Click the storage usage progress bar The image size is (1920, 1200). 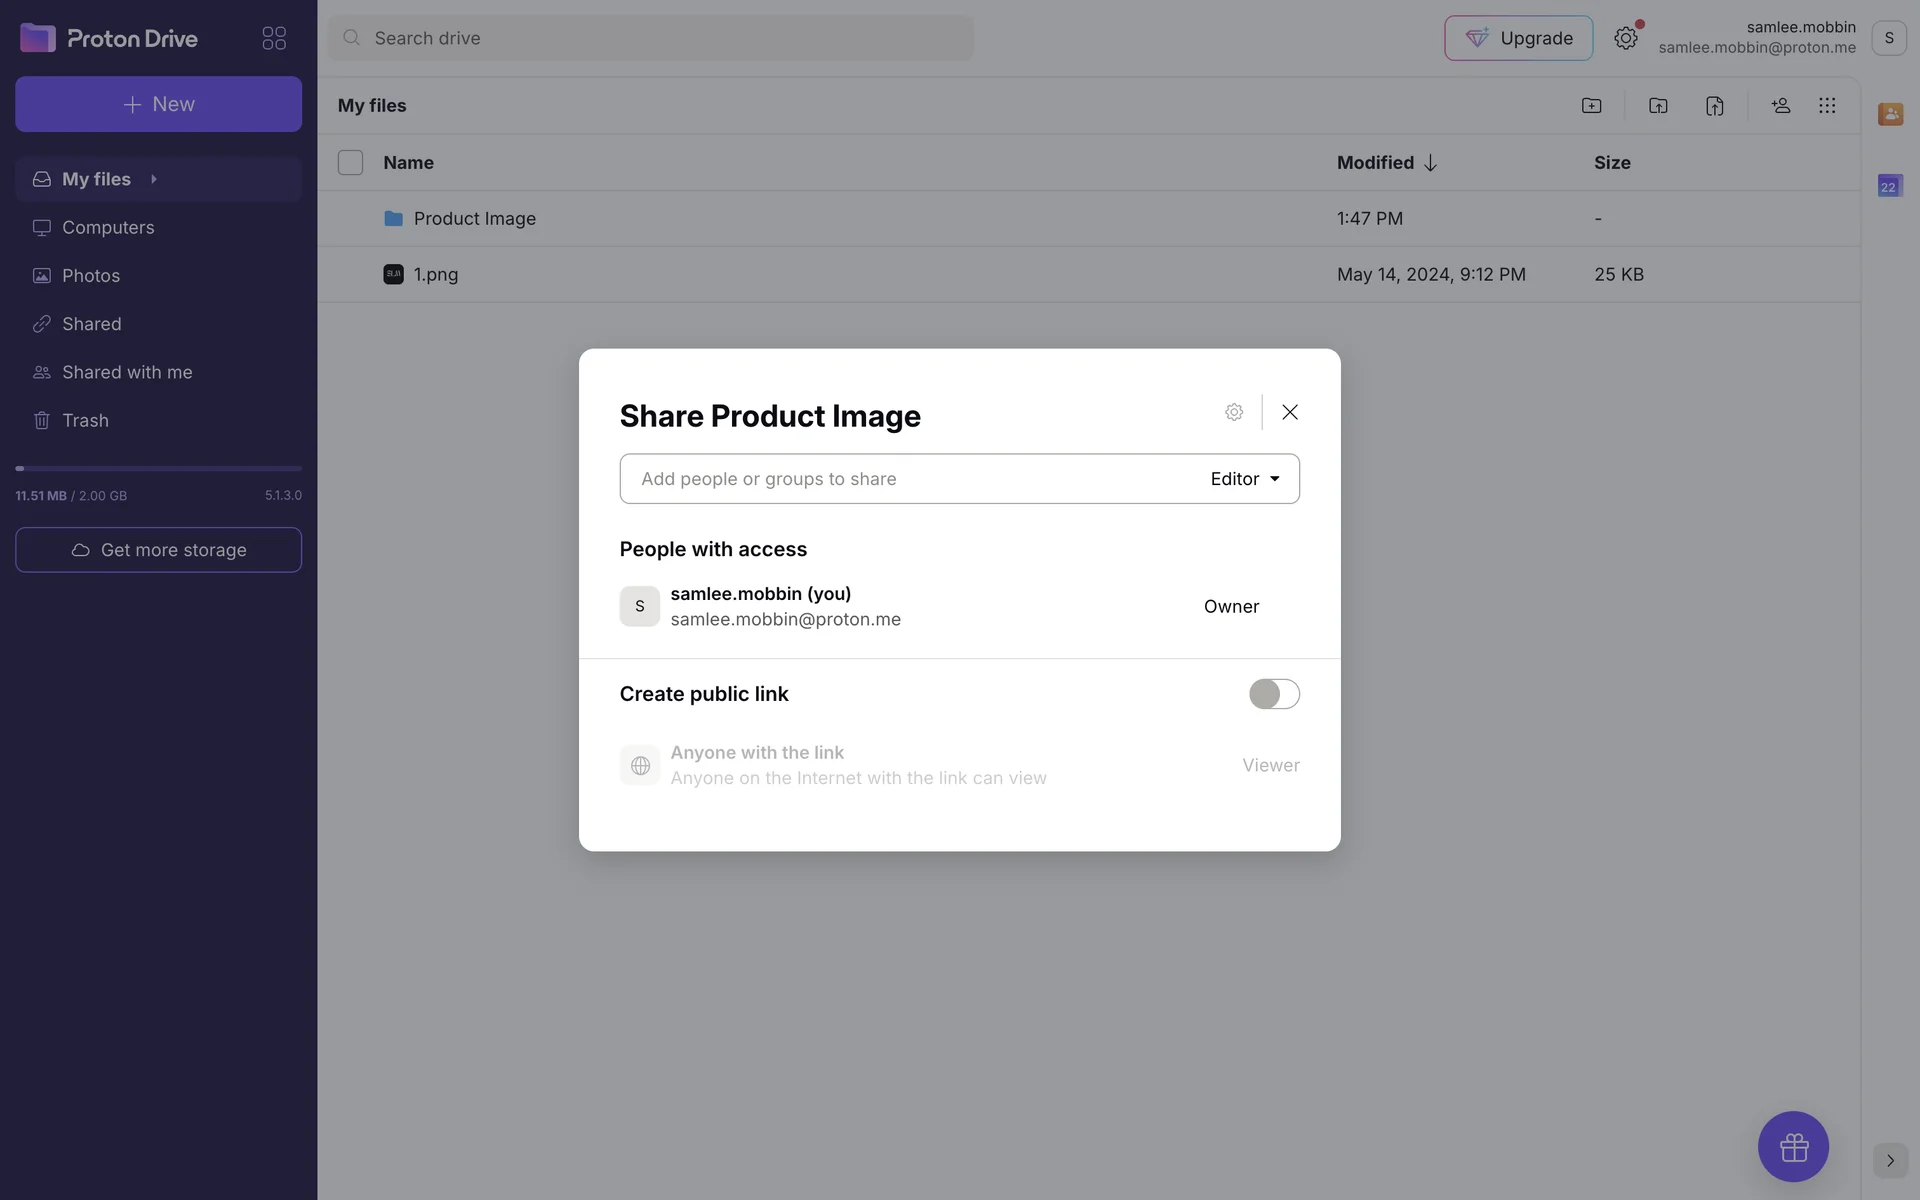click(x=158, y=468)
